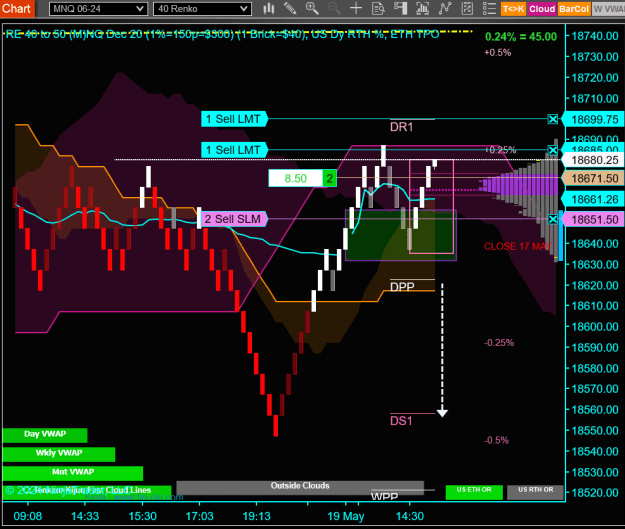Image resolution: width=625 pixels, height=529 pixels.
Task: Click the zoom out magnifier icon
Action: tap(334, 8)
